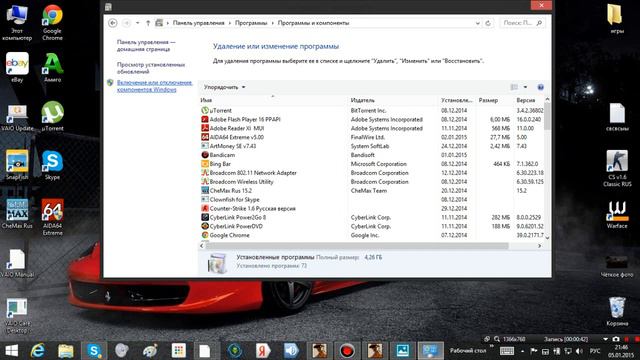Click the Bandicam record taskbar icon
640x360 pixels.
pos(347,351)
